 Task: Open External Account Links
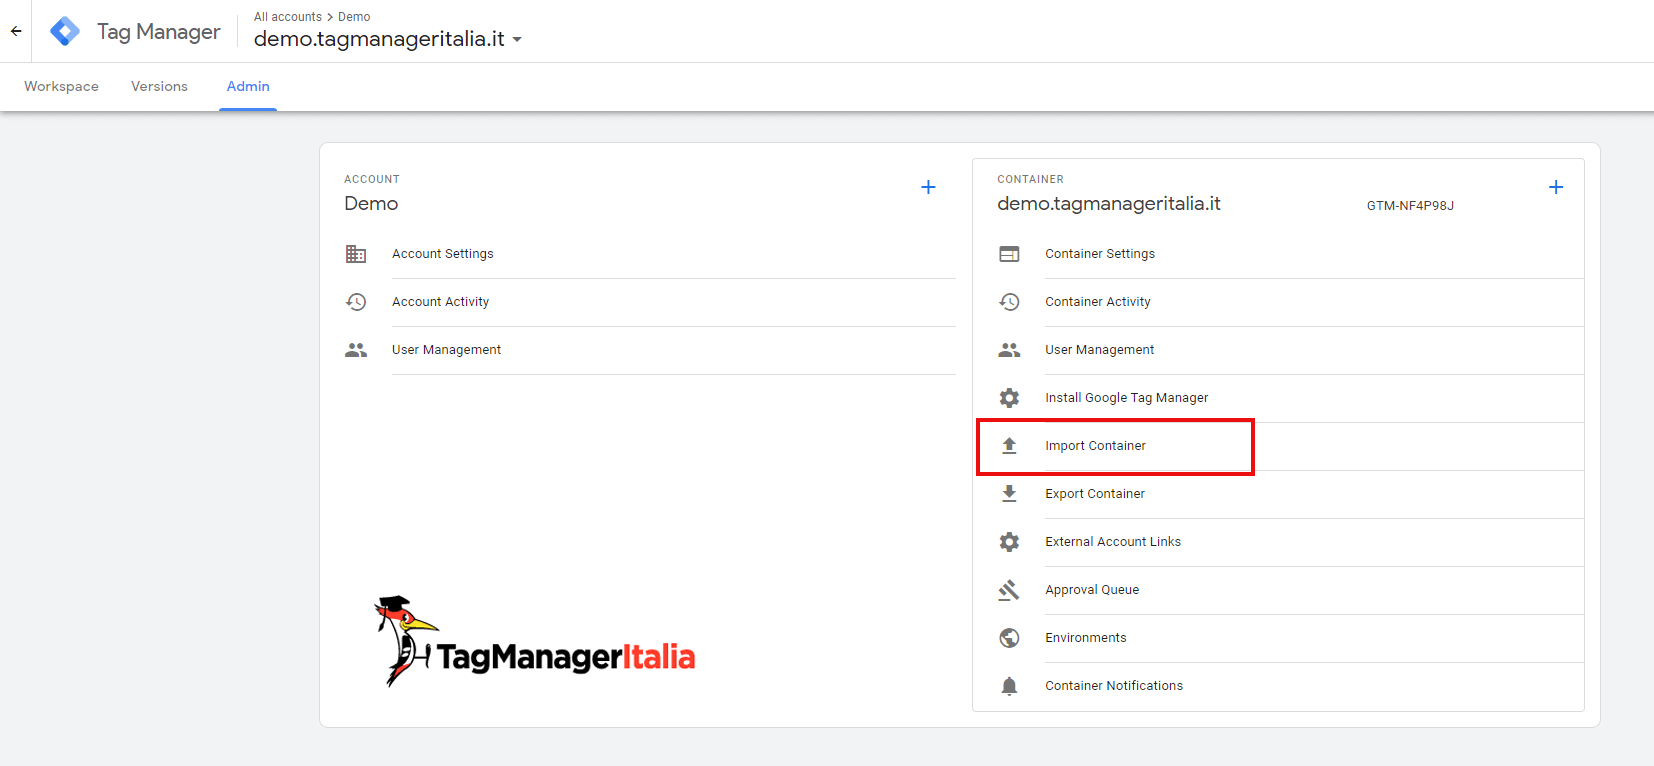(x=1113, y=542)
